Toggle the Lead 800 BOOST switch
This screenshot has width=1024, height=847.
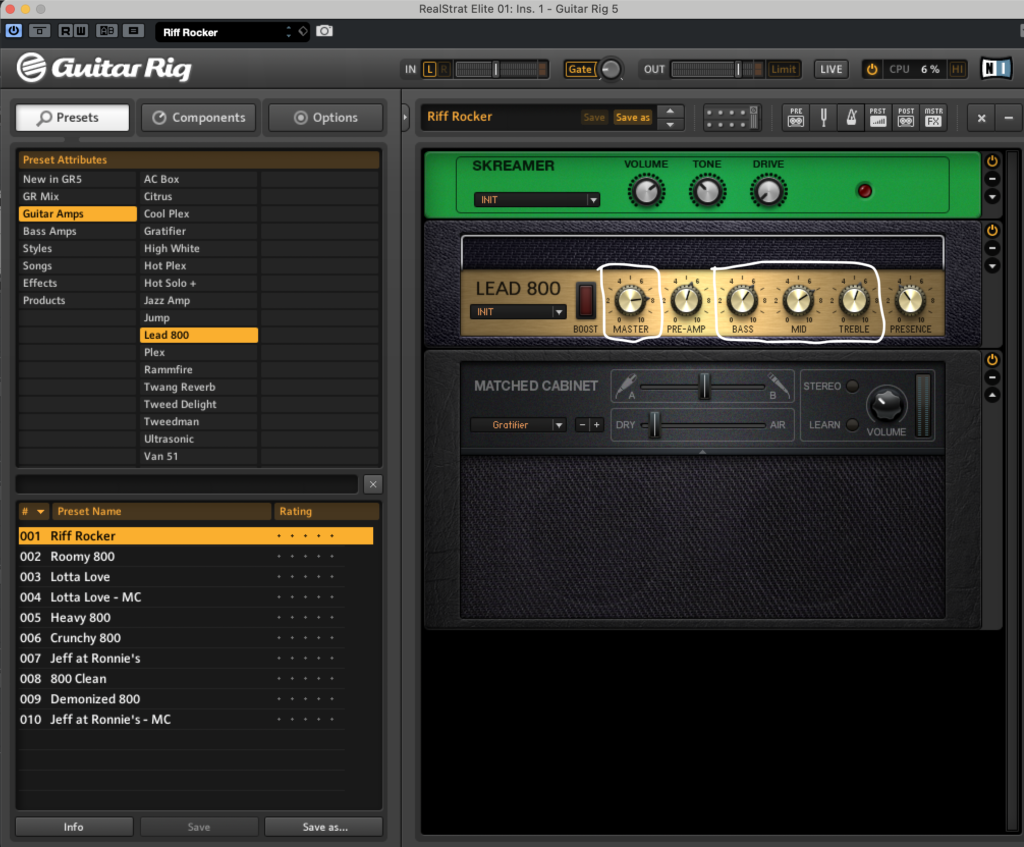(x=586, y=301)
